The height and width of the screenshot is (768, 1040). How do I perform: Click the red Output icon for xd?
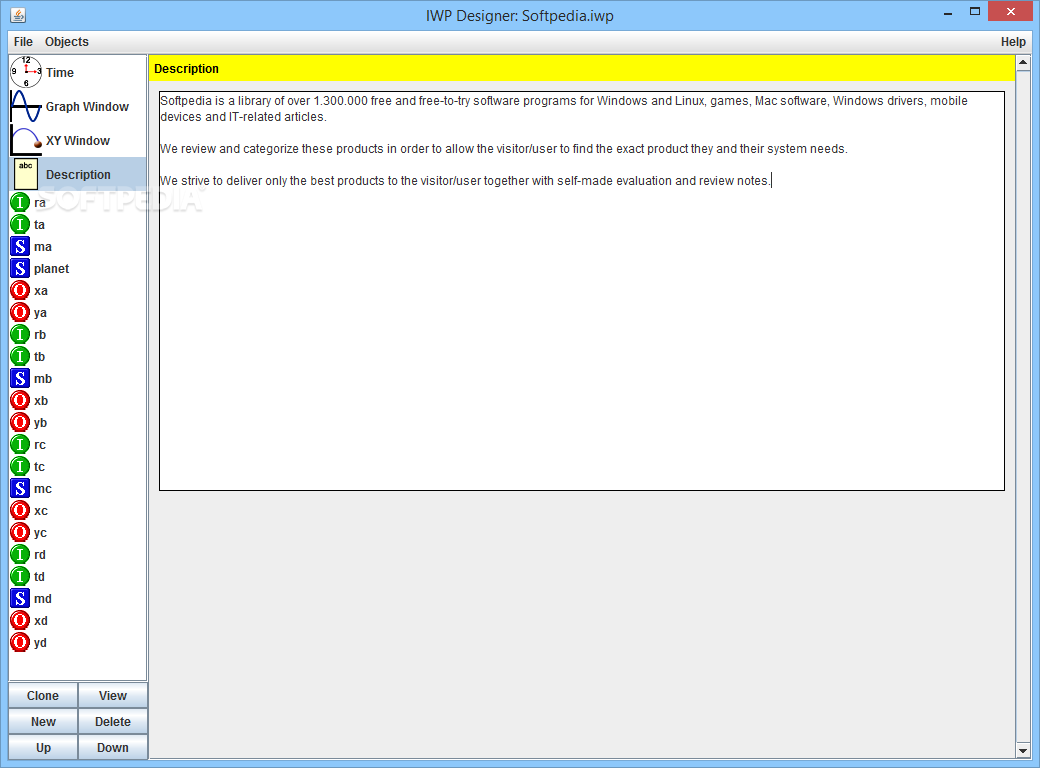[20, 620]
